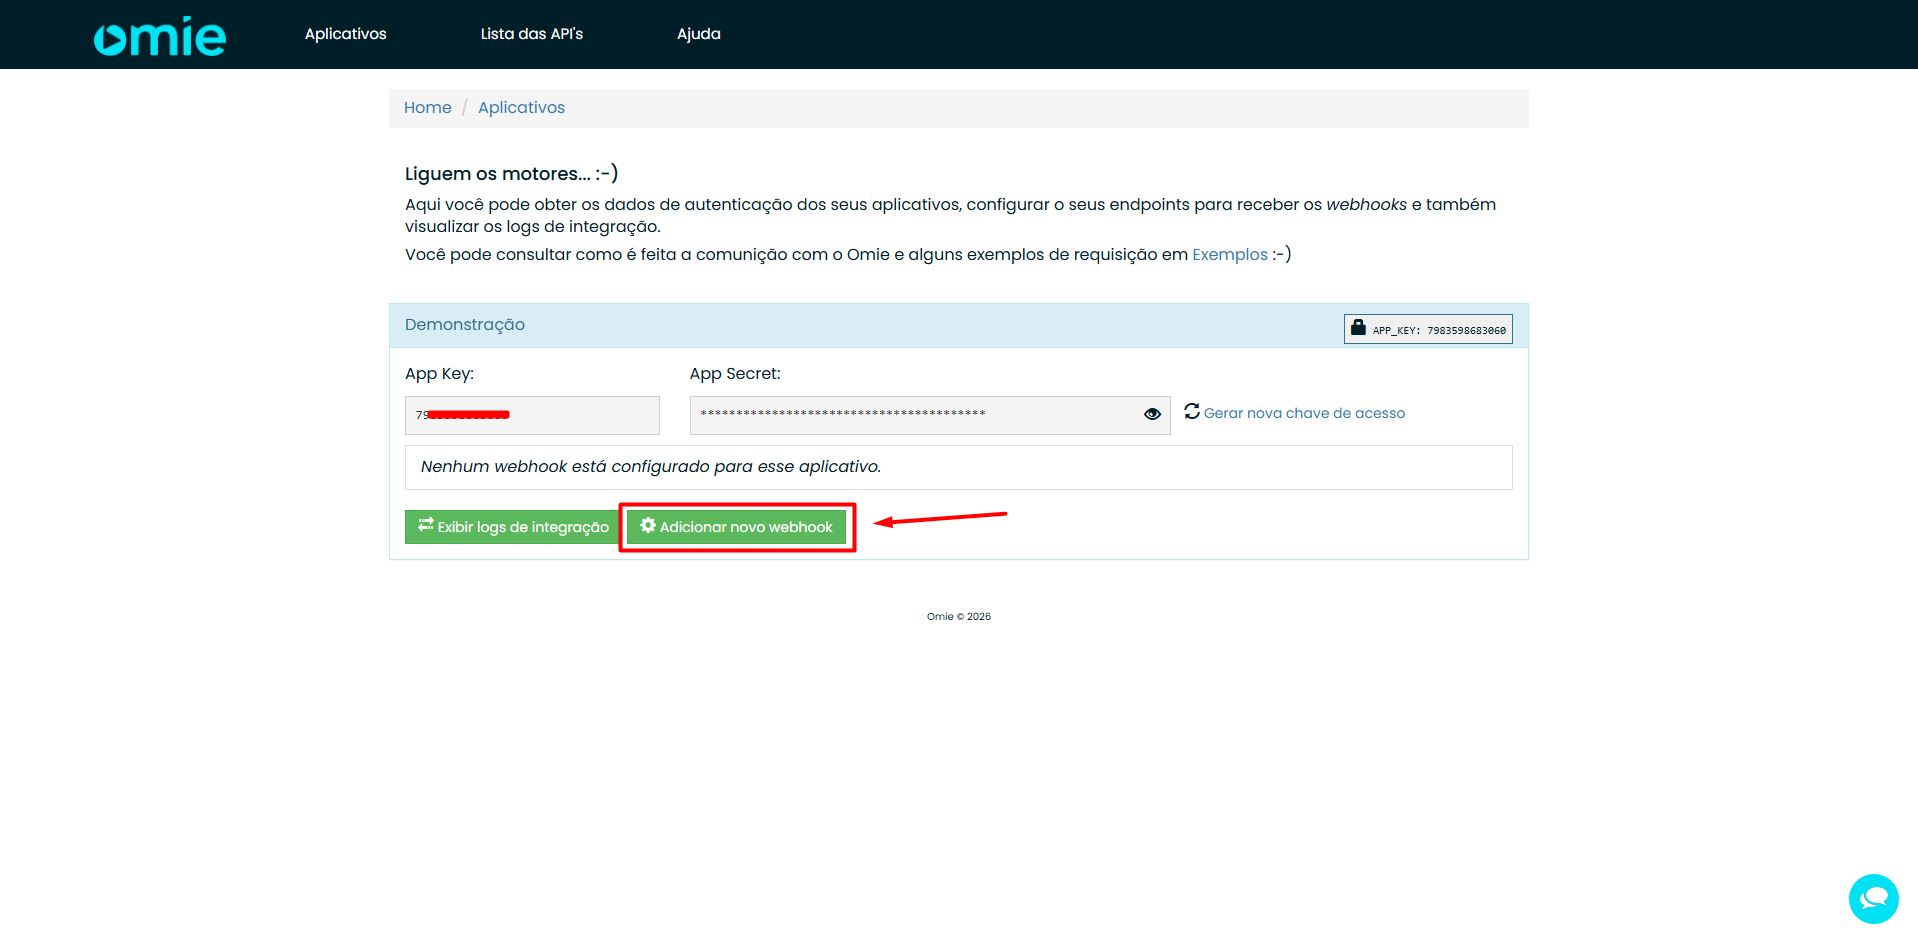Click the App Secret masked field
This screenshot has width=1918, height=944.
[929, 415]
